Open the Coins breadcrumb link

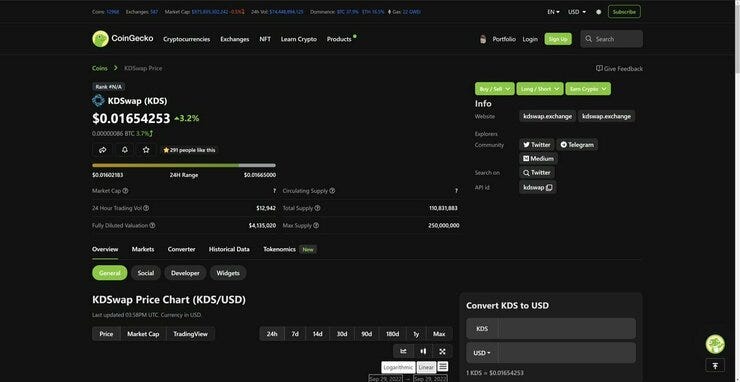coord(100,68)
